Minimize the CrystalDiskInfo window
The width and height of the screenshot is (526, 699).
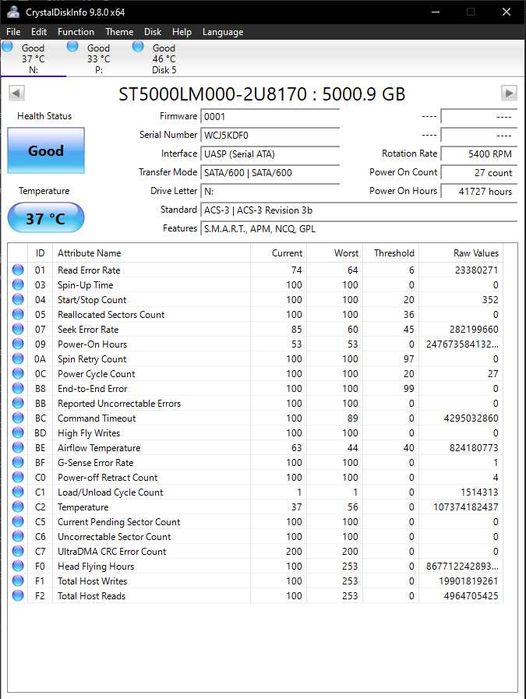pos(436,12)
